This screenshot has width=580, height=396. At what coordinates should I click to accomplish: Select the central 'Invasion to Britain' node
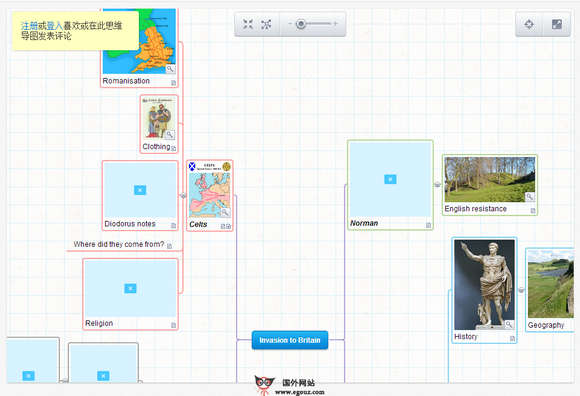tap(290, 340)
